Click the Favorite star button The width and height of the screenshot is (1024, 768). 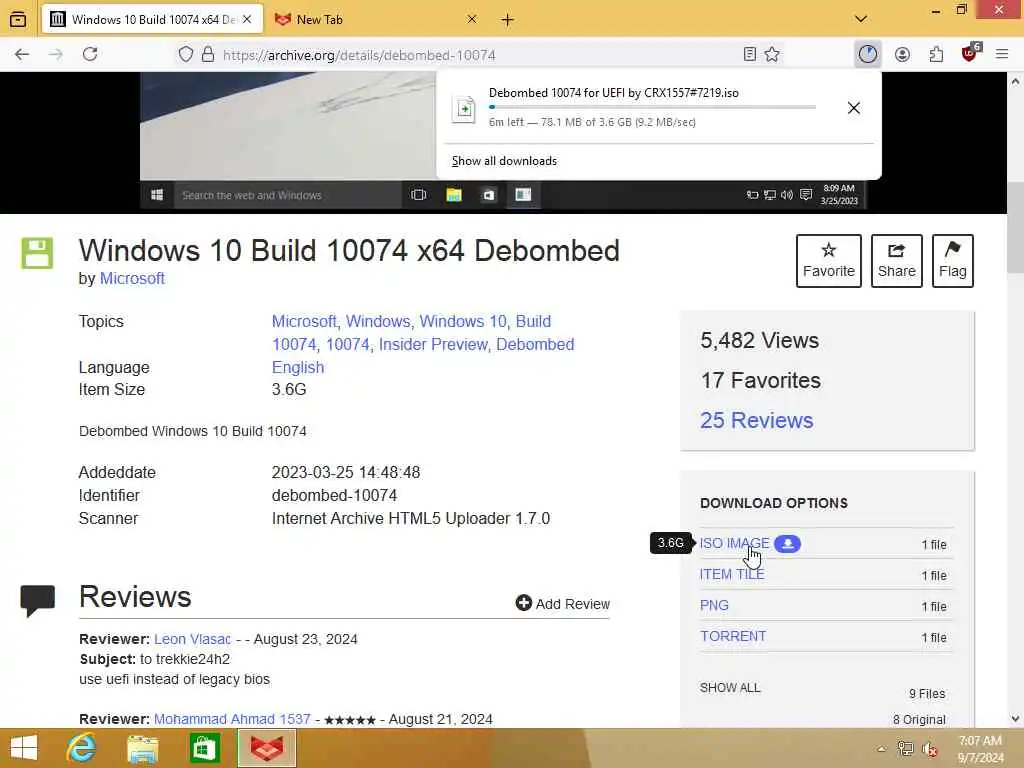[829, 261]
